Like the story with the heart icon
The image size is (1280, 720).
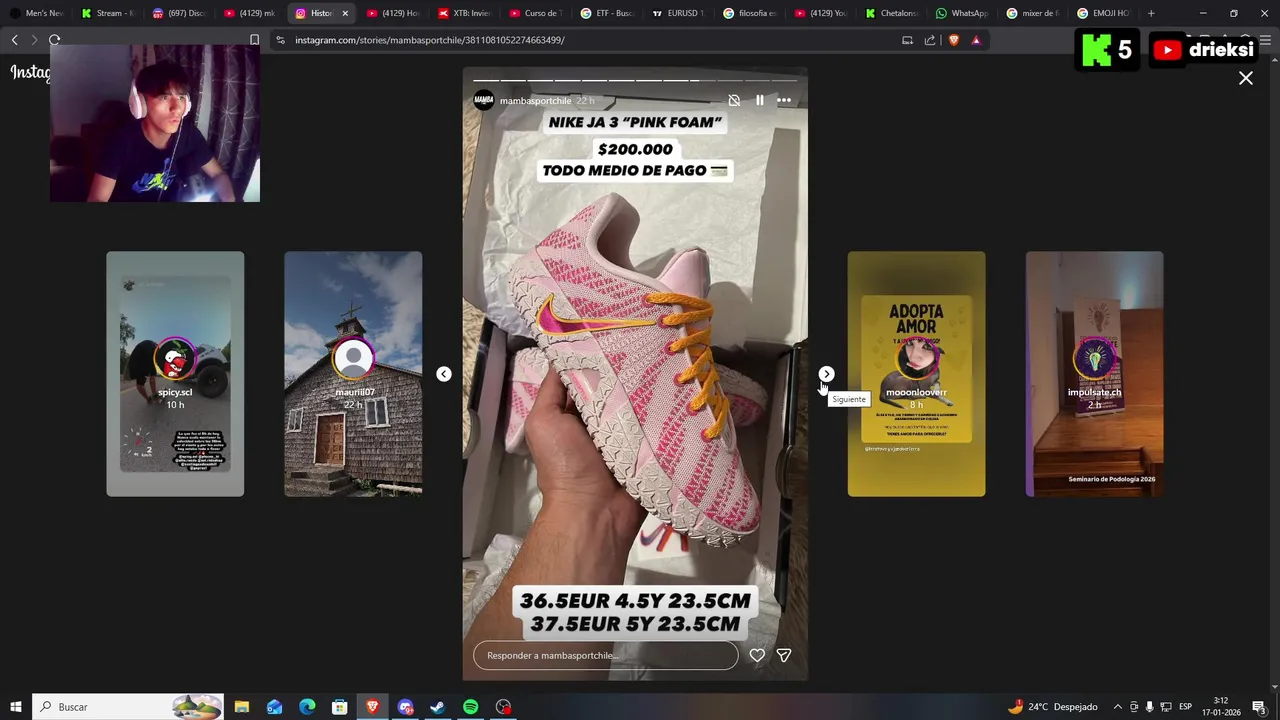(757, 655)
